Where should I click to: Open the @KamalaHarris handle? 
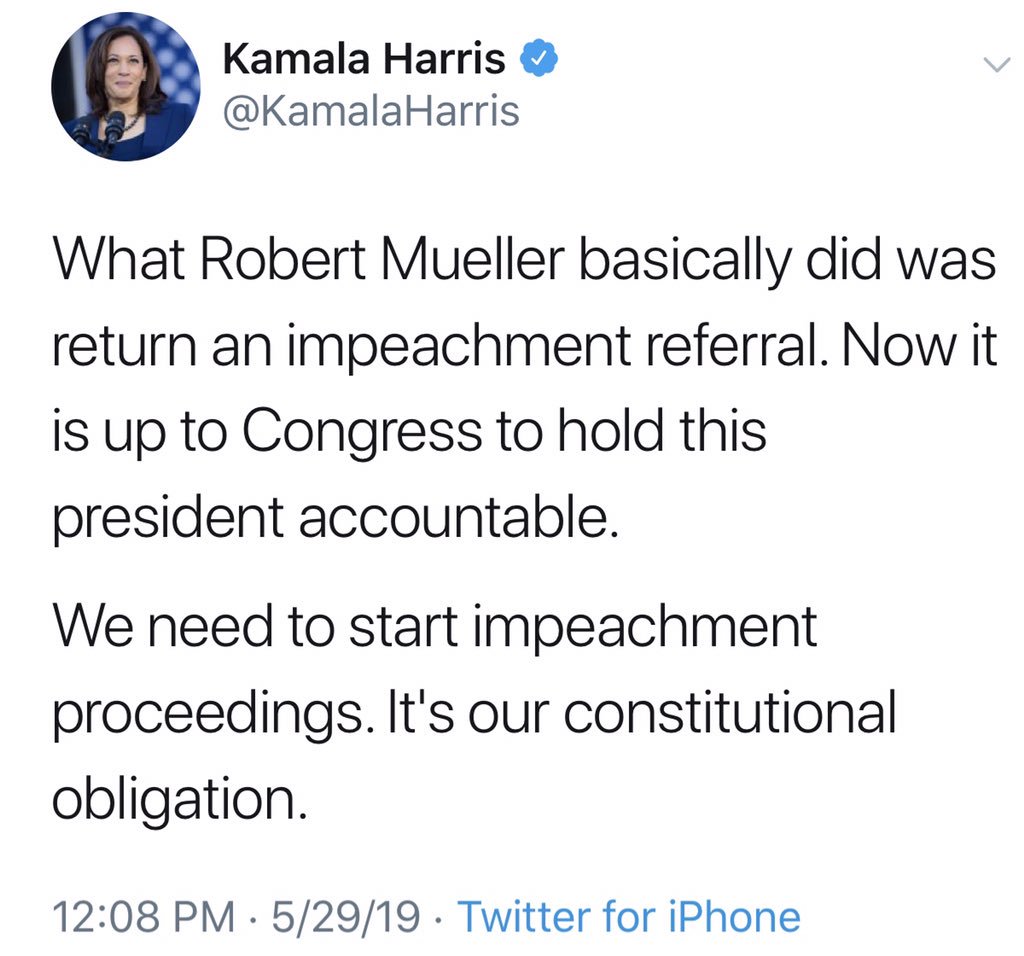[371, 111]
